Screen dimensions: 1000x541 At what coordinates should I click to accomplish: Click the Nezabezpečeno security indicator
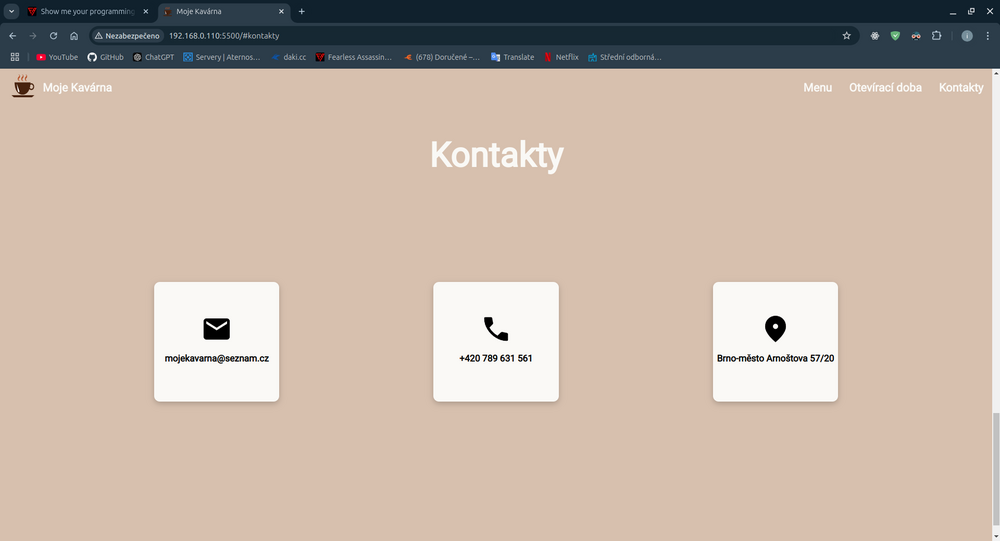pos(127,36)
